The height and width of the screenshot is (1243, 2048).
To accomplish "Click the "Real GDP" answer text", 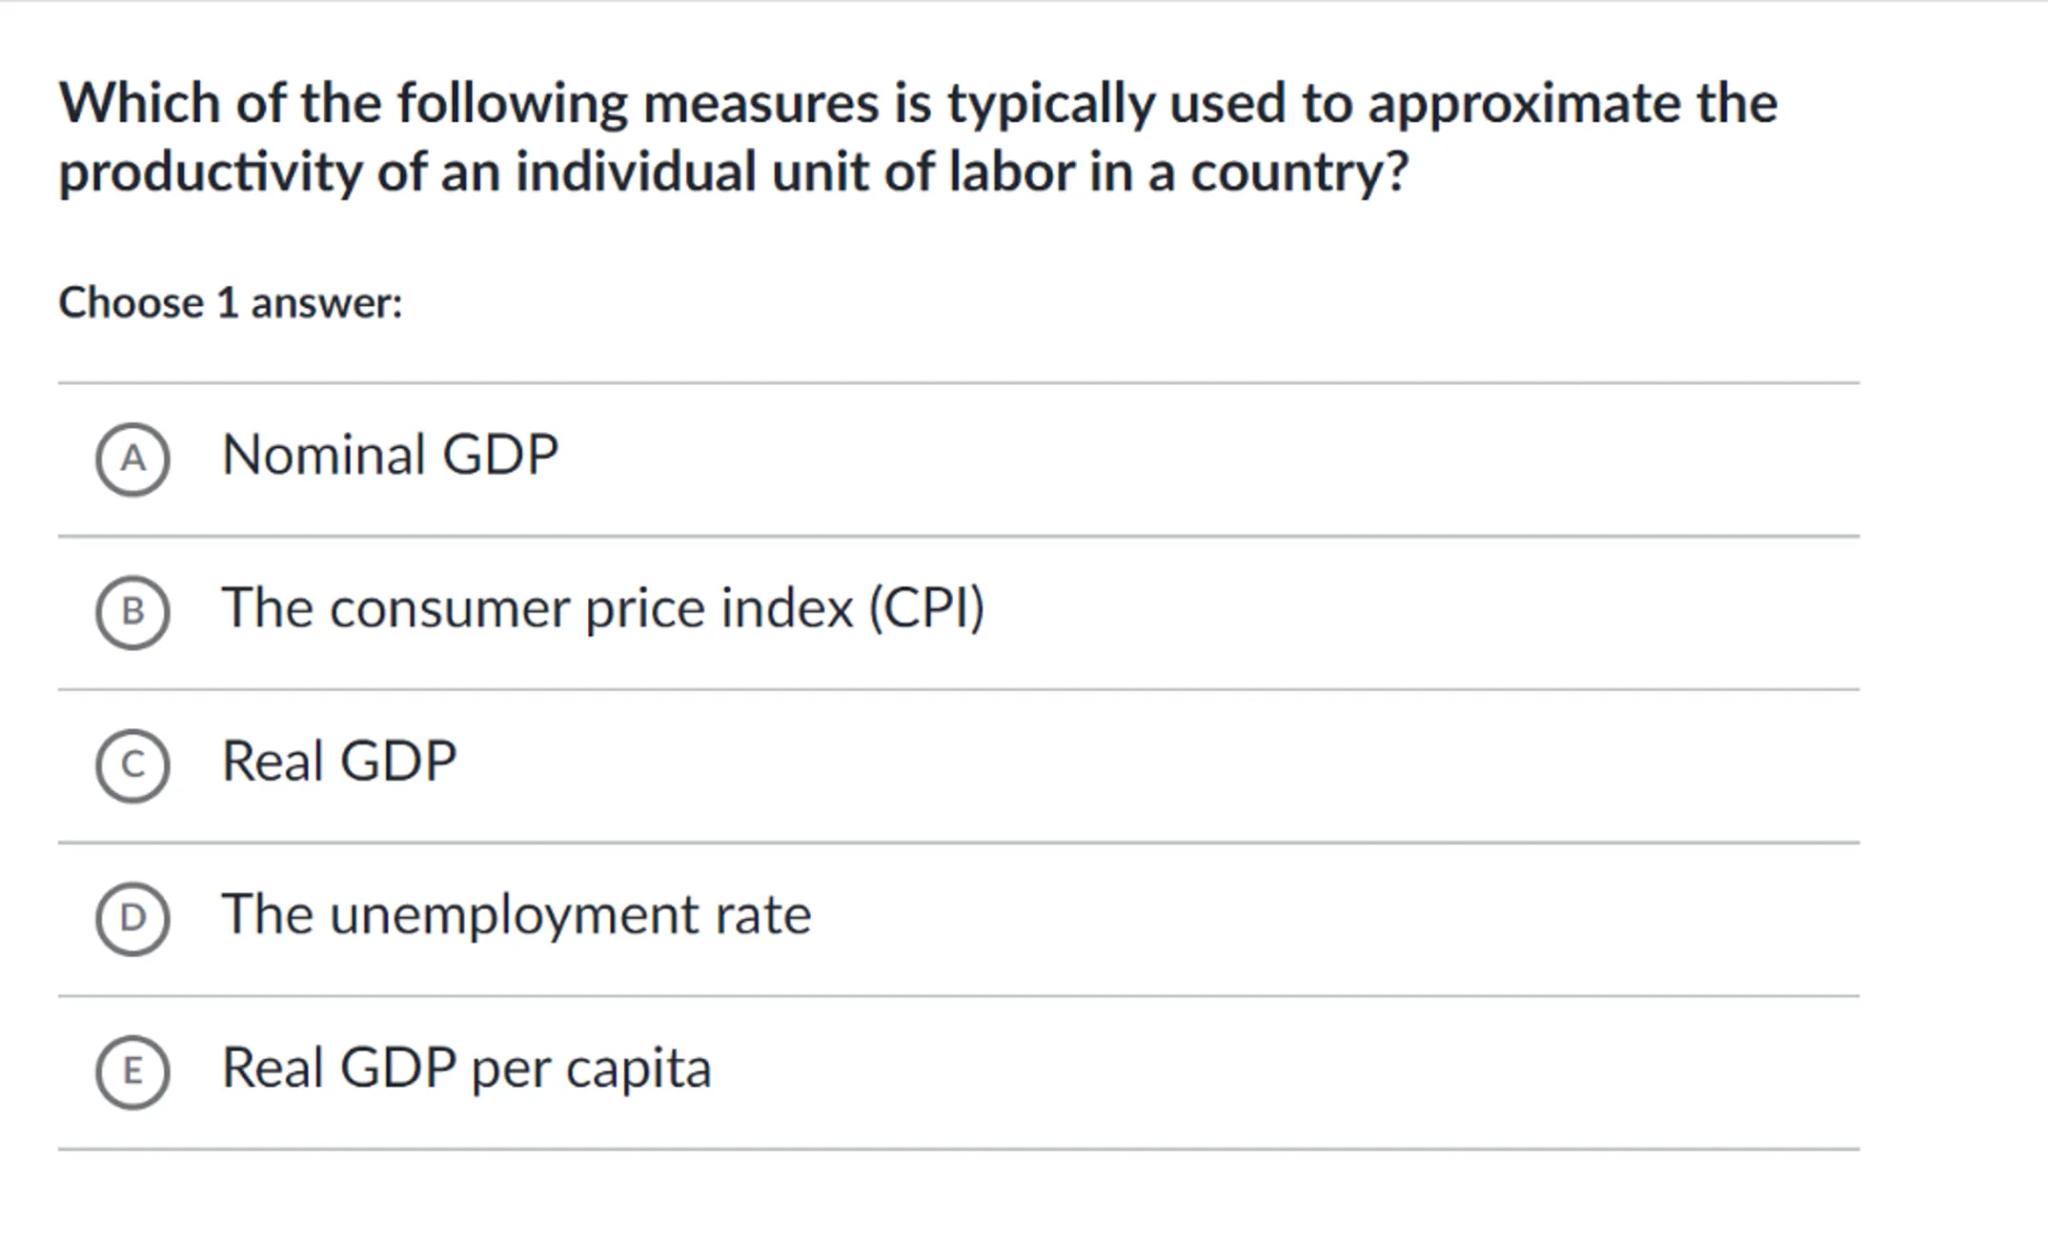I will click(x=339, y=761).
